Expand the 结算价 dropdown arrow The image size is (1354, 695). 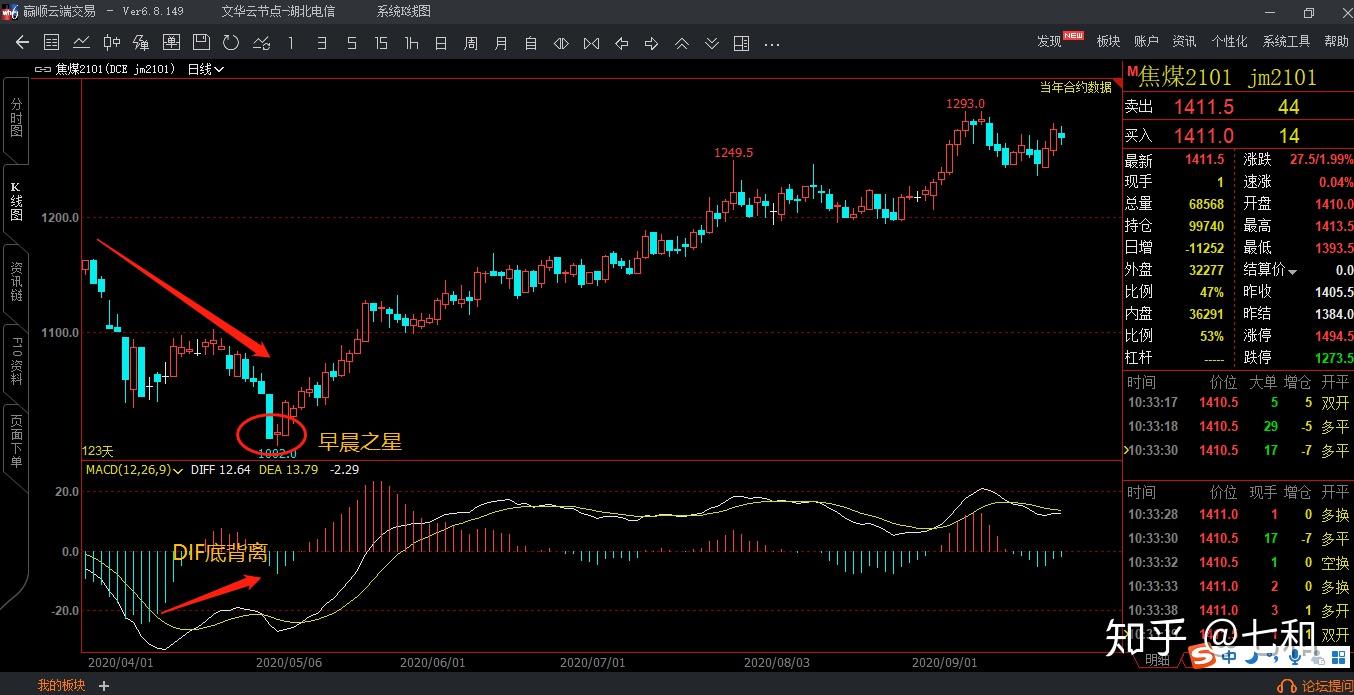pyautogui.click(x=1292, y=272)
